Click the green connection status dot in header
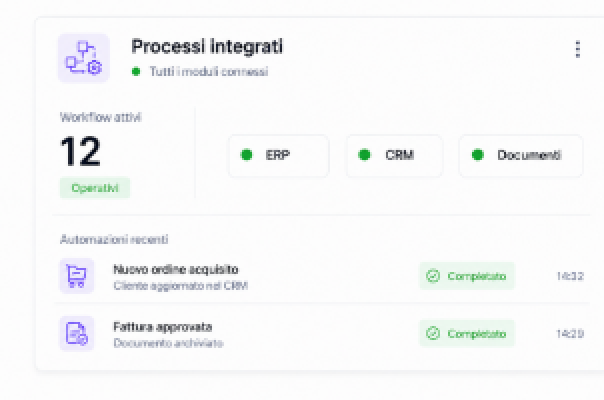This screenshot has height=400, width=604. [136, 71]
